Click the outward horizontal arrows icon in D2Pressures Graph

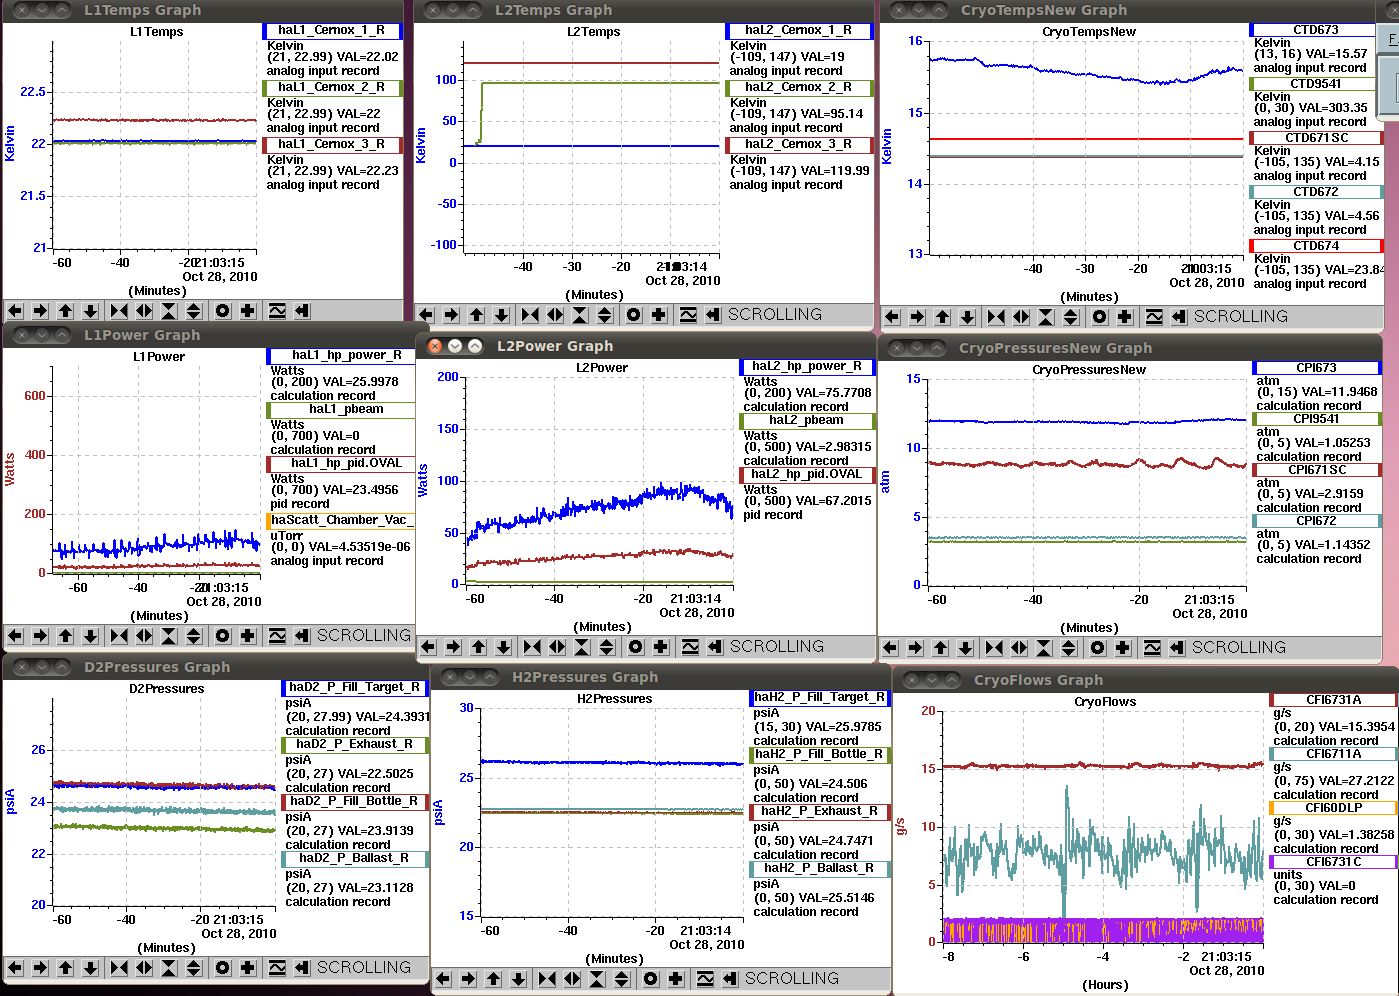tap(144, 968)
